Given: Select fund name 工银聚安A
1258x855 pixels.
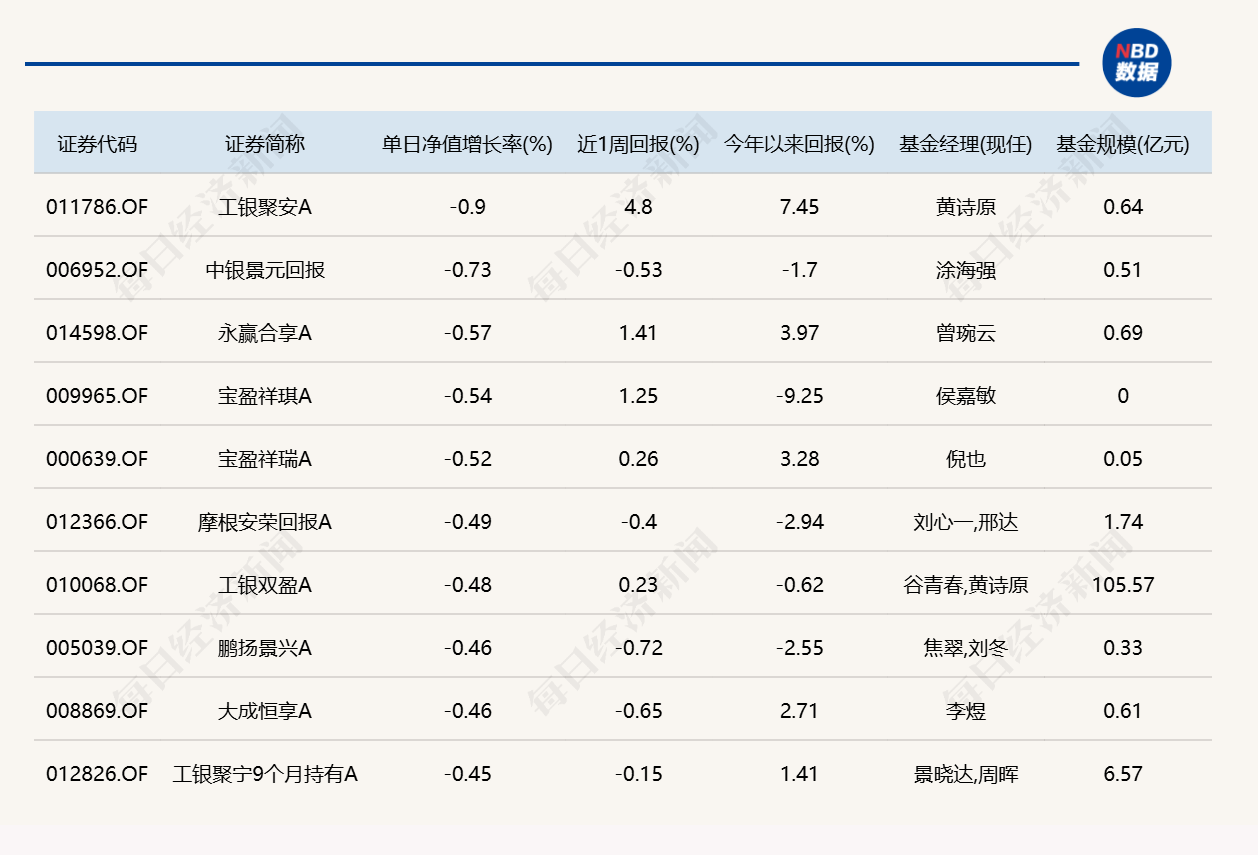Looking at the screenshot, I should [x=265, y=207].
